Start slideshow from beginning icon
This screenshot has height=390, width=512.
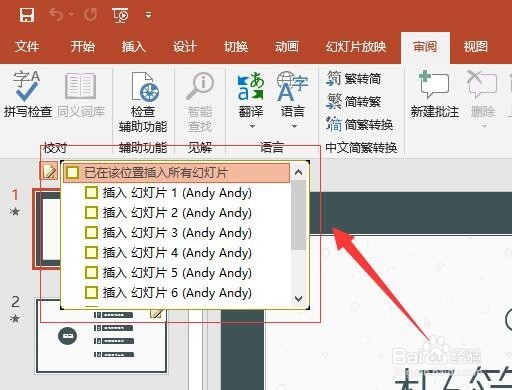click(120, 15)
